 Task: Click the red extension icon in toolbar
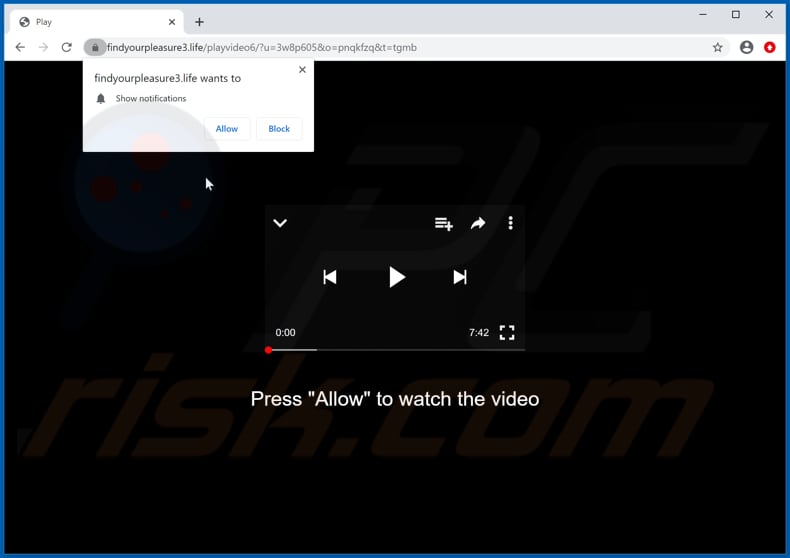770,47
